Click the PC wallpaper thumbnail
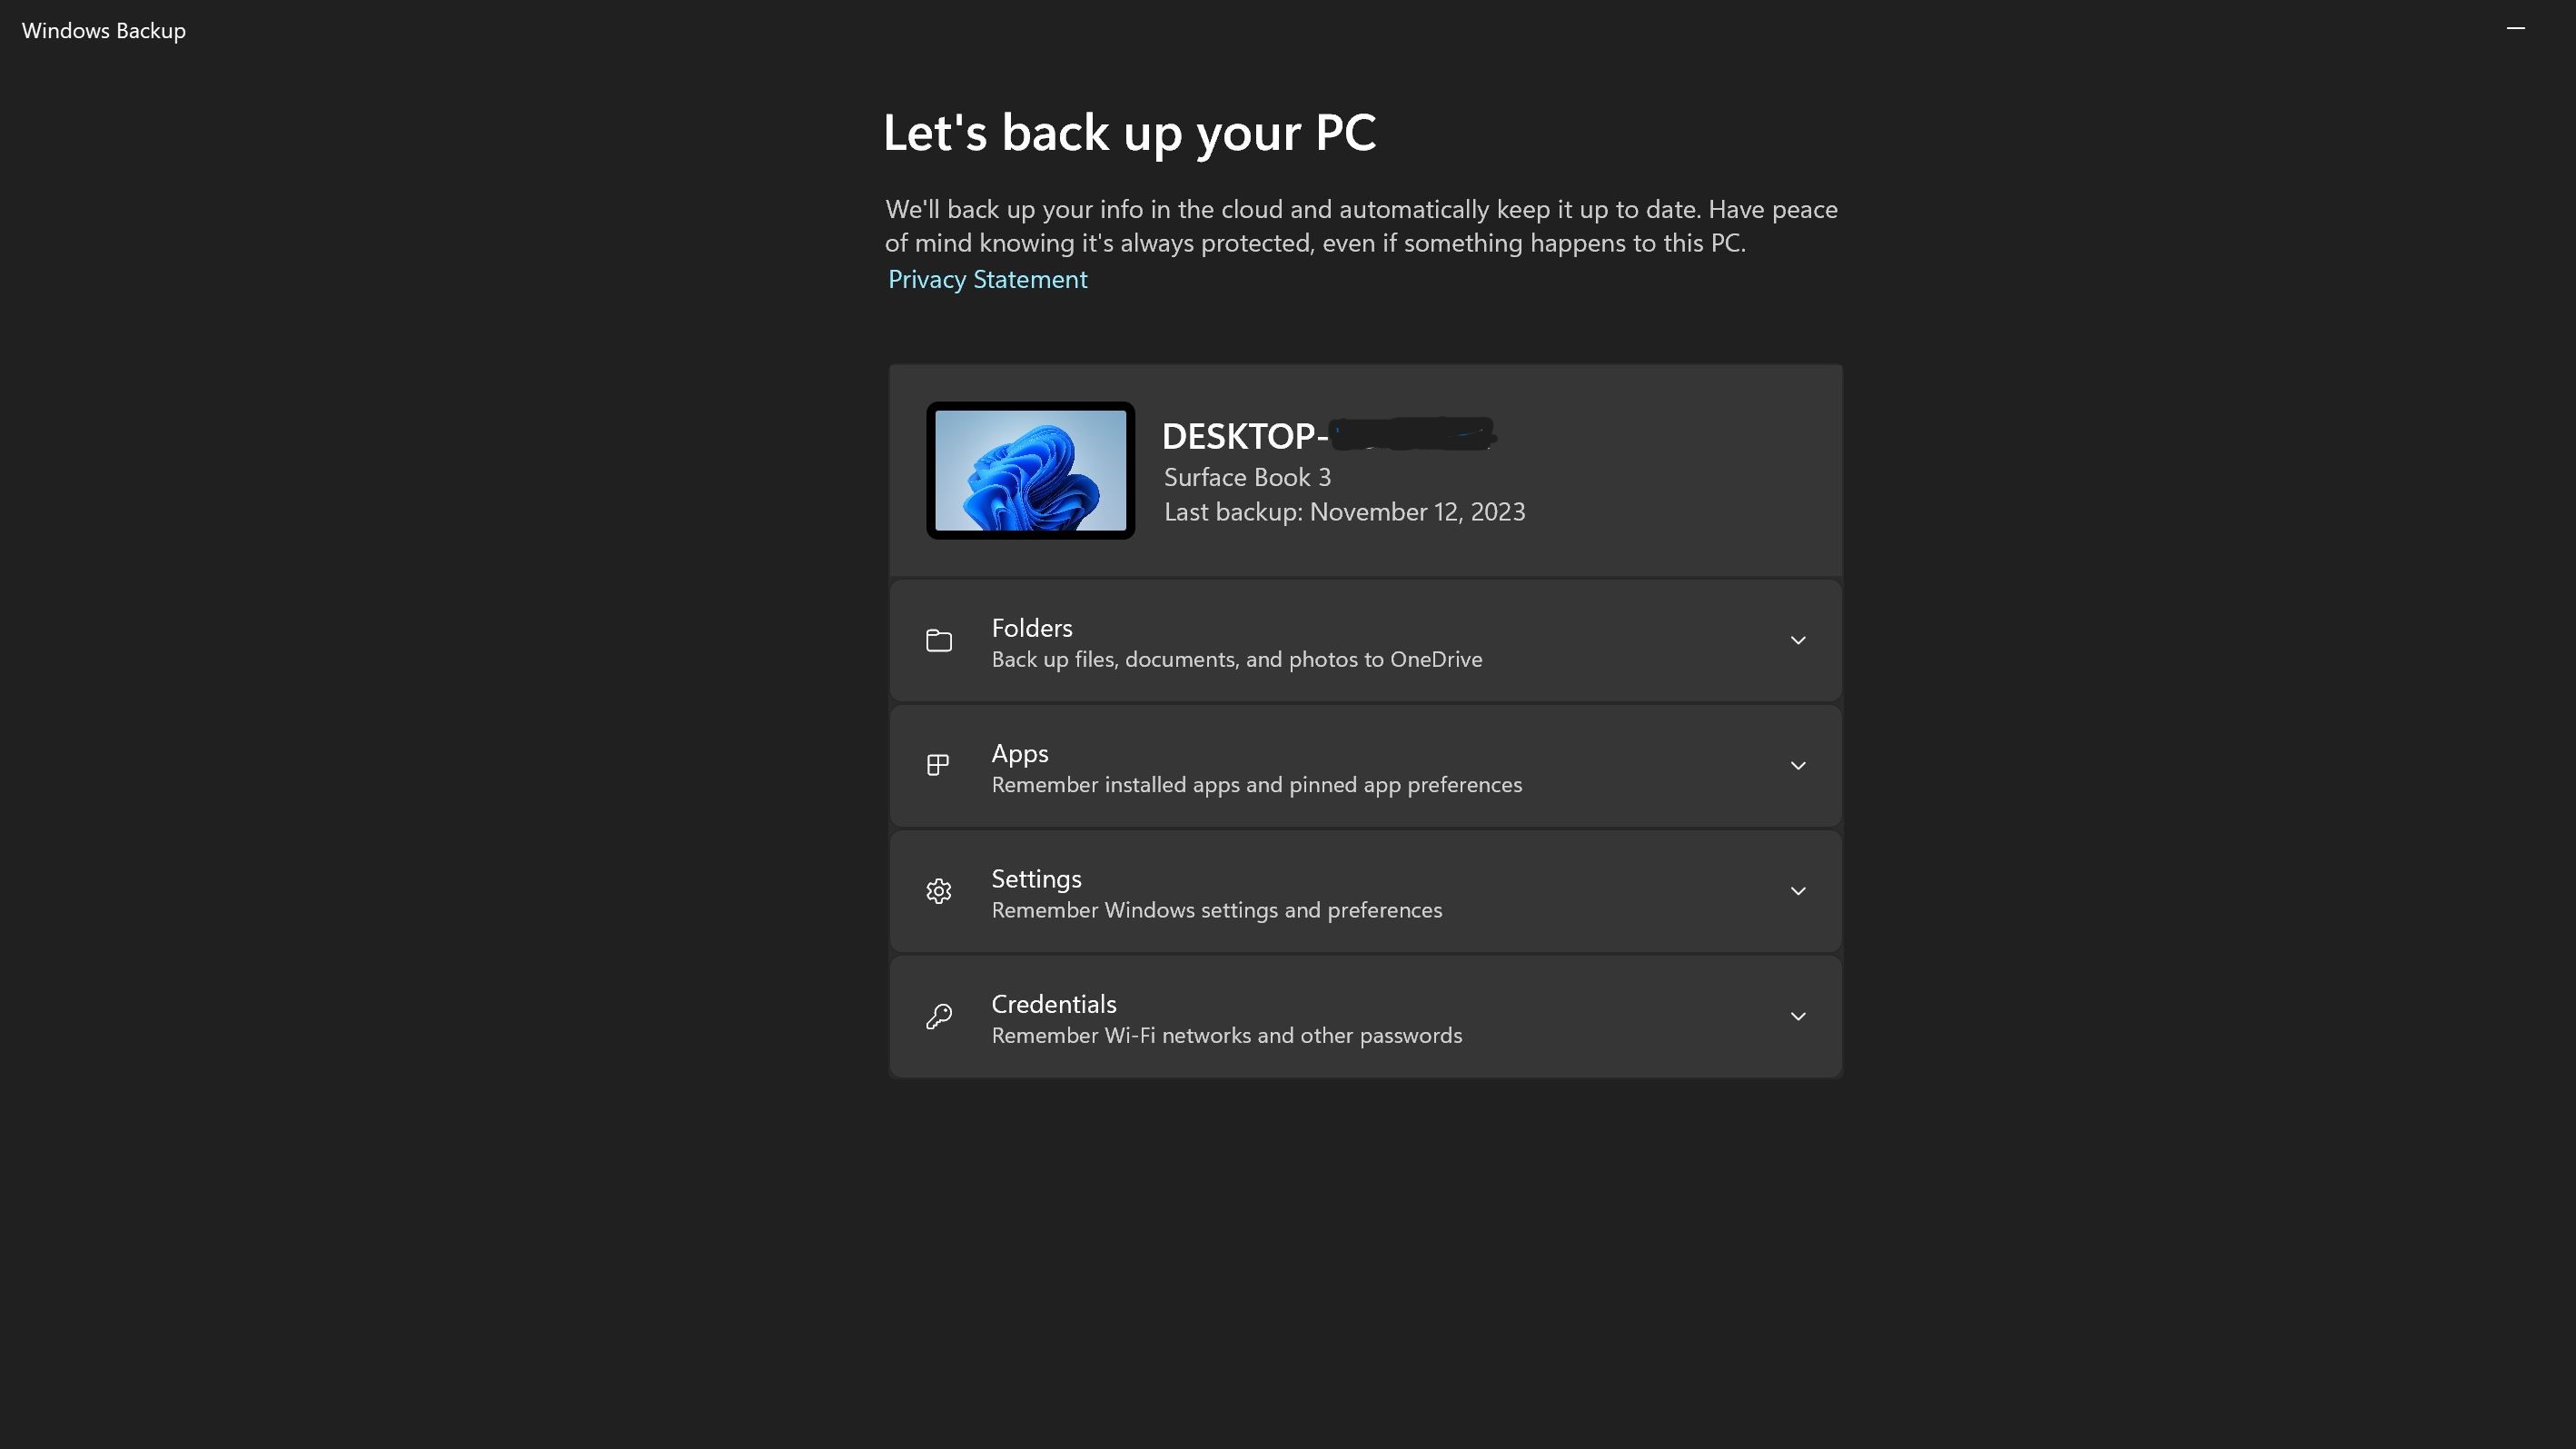Screen dimensions: 2576x1449 [1030, 470]
